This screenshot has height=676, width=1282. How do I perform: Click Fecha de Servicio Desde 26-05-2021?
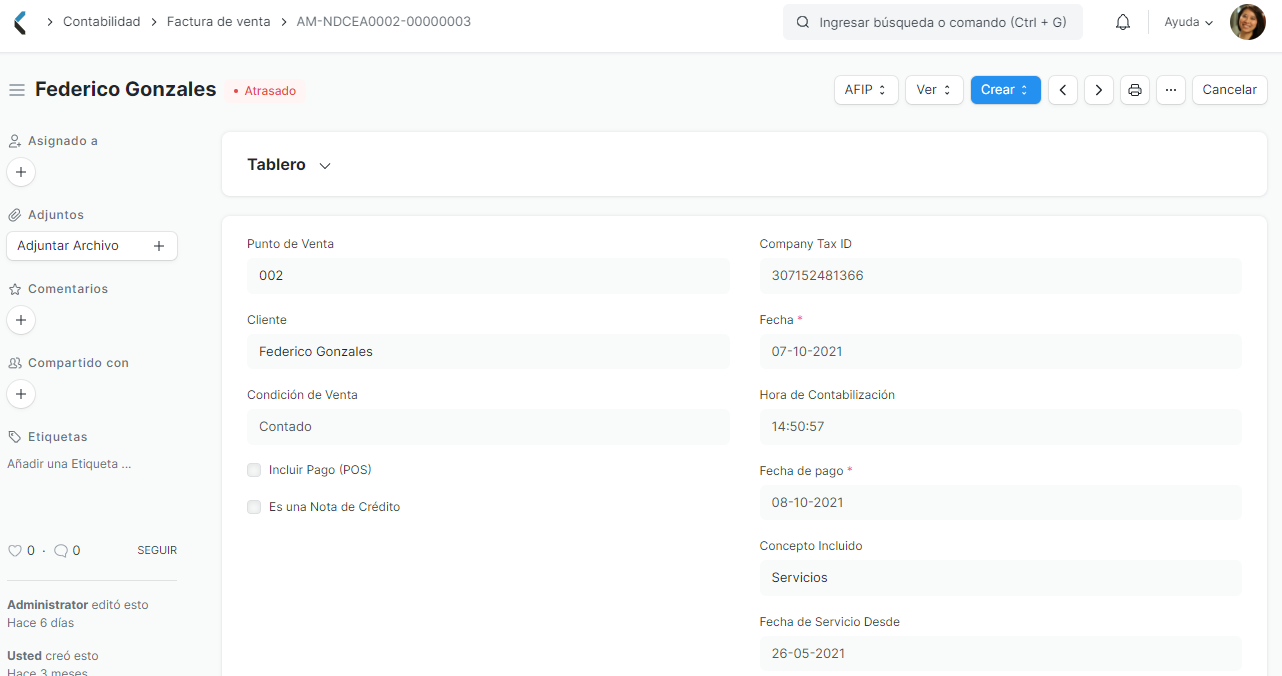click(1000, 654)
